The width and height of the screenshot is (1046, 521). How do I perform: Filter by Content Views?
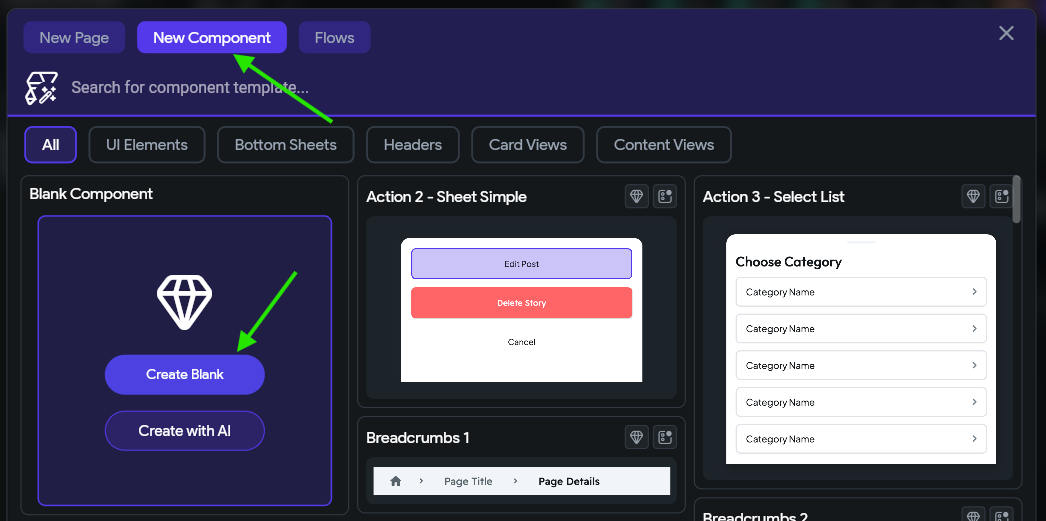point(664,145)
